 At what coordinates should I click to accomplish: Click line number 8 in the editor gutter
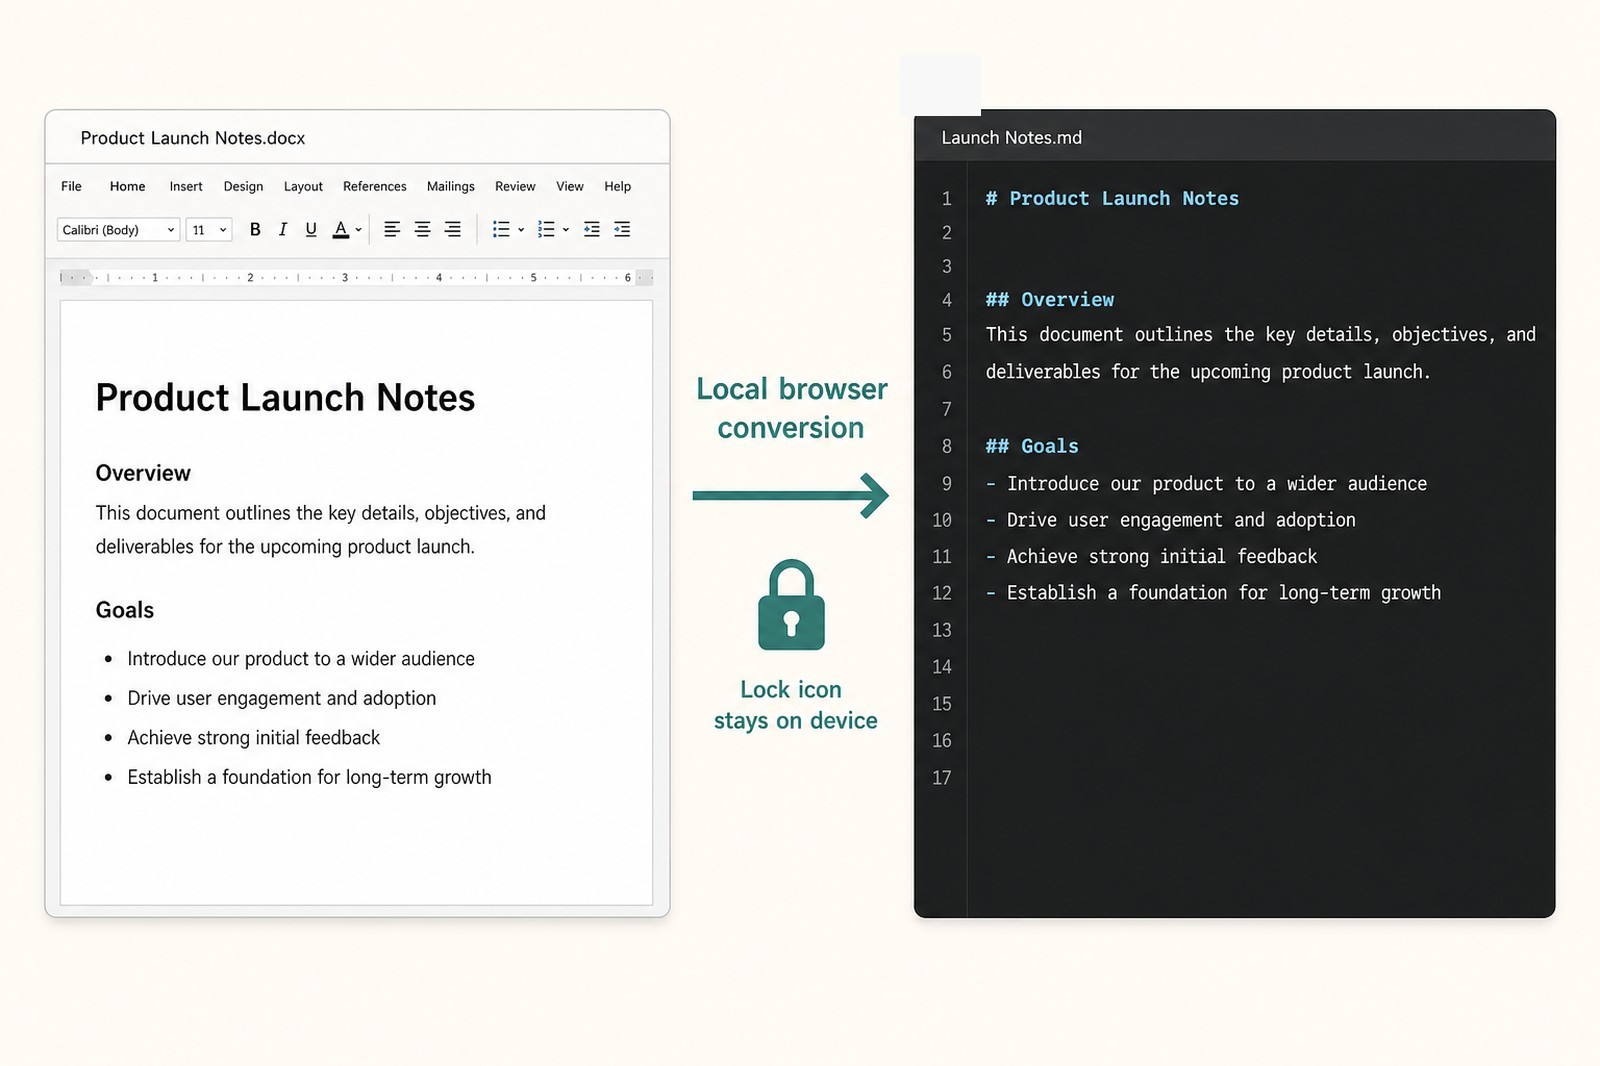tap(946, 446)
